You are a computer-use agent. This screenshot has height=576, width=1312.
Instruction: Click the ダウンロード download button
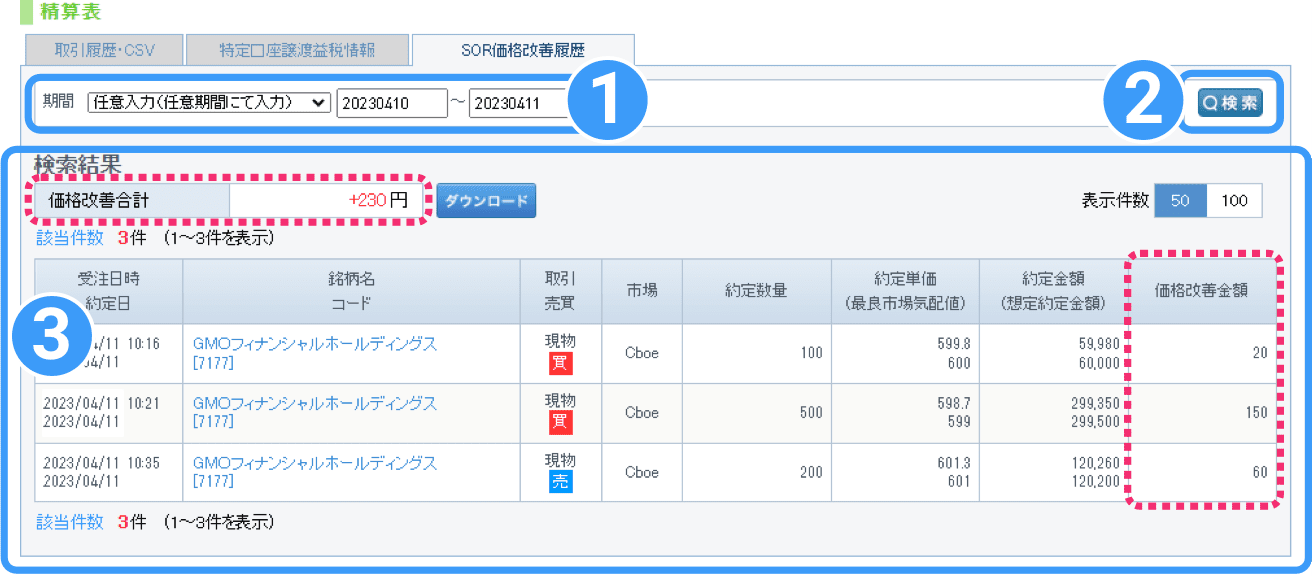click(486, 200)
